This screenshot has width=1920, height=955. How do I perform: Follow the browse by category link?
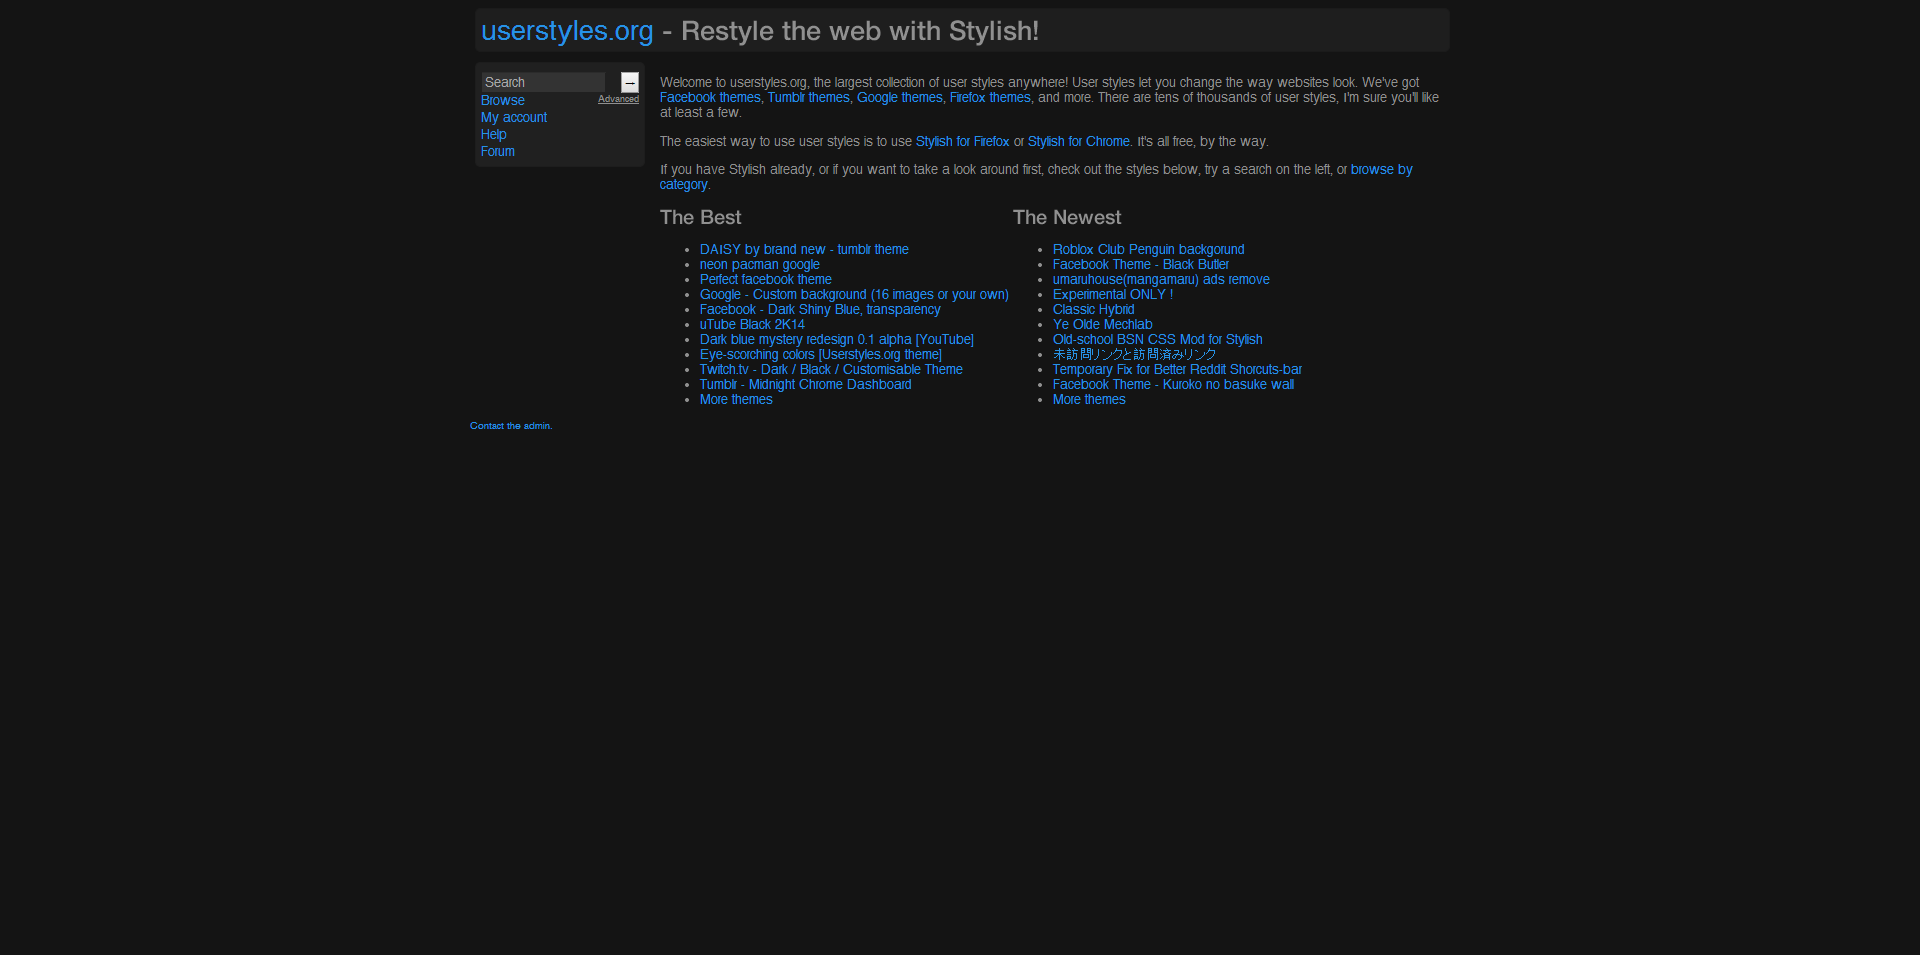click(1381, 169)
